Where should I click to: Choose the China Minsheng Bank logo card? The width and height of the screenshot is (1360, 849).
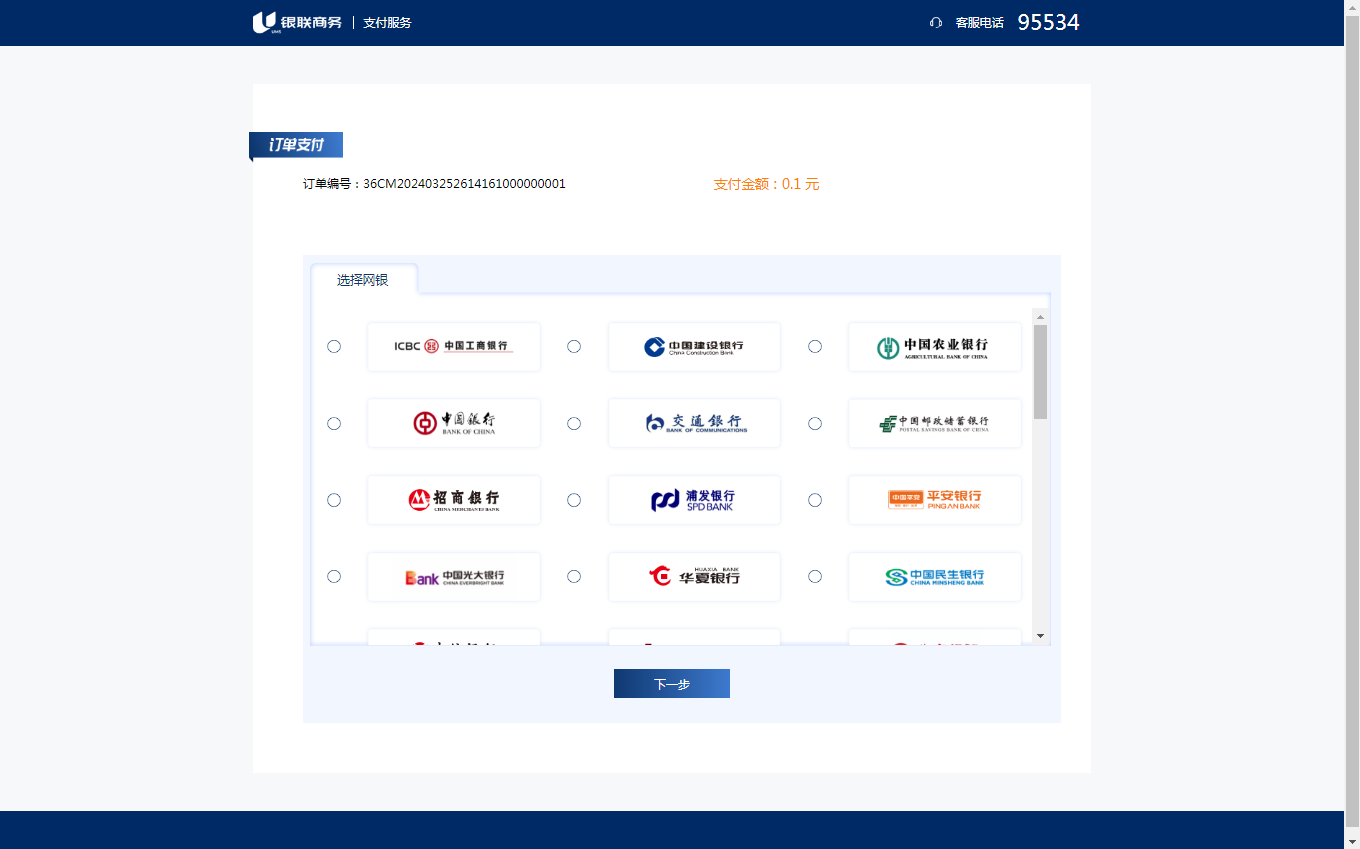[x=935, y=577]
